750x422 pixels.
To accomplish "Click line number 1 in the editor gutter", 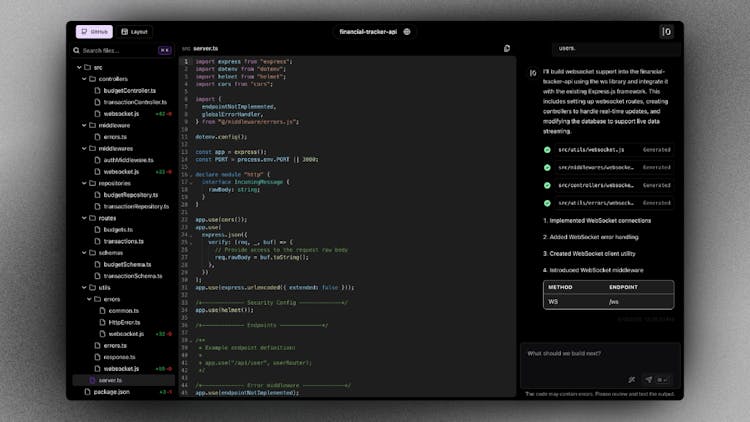I will click(186, 62).
